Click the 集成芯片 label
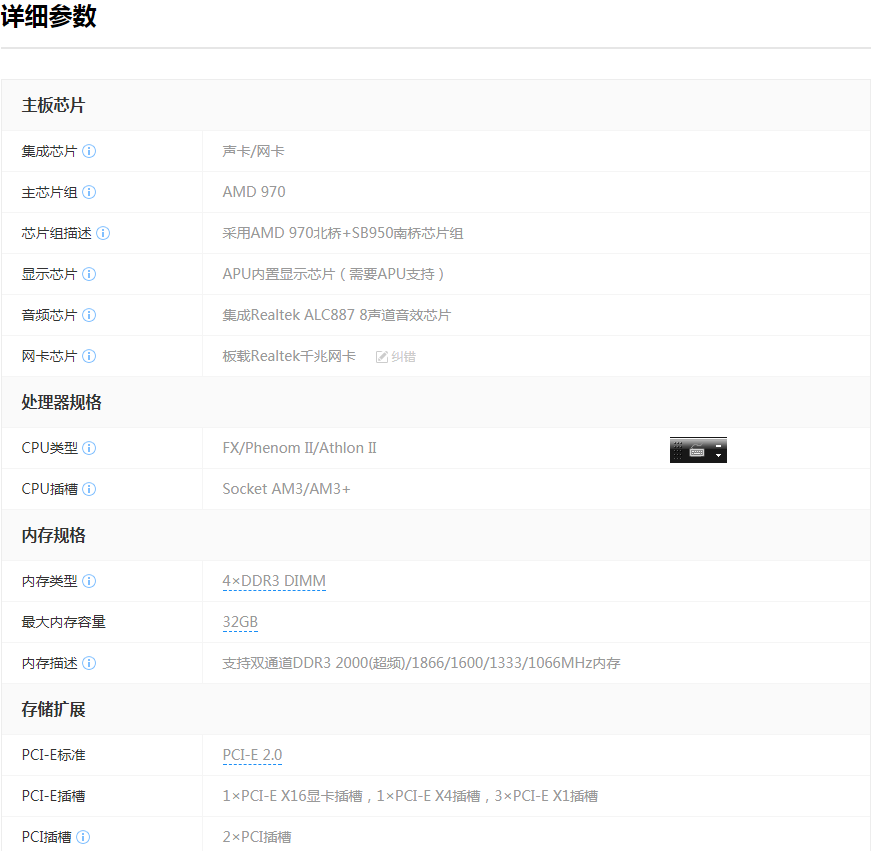 tap(49, 151)
